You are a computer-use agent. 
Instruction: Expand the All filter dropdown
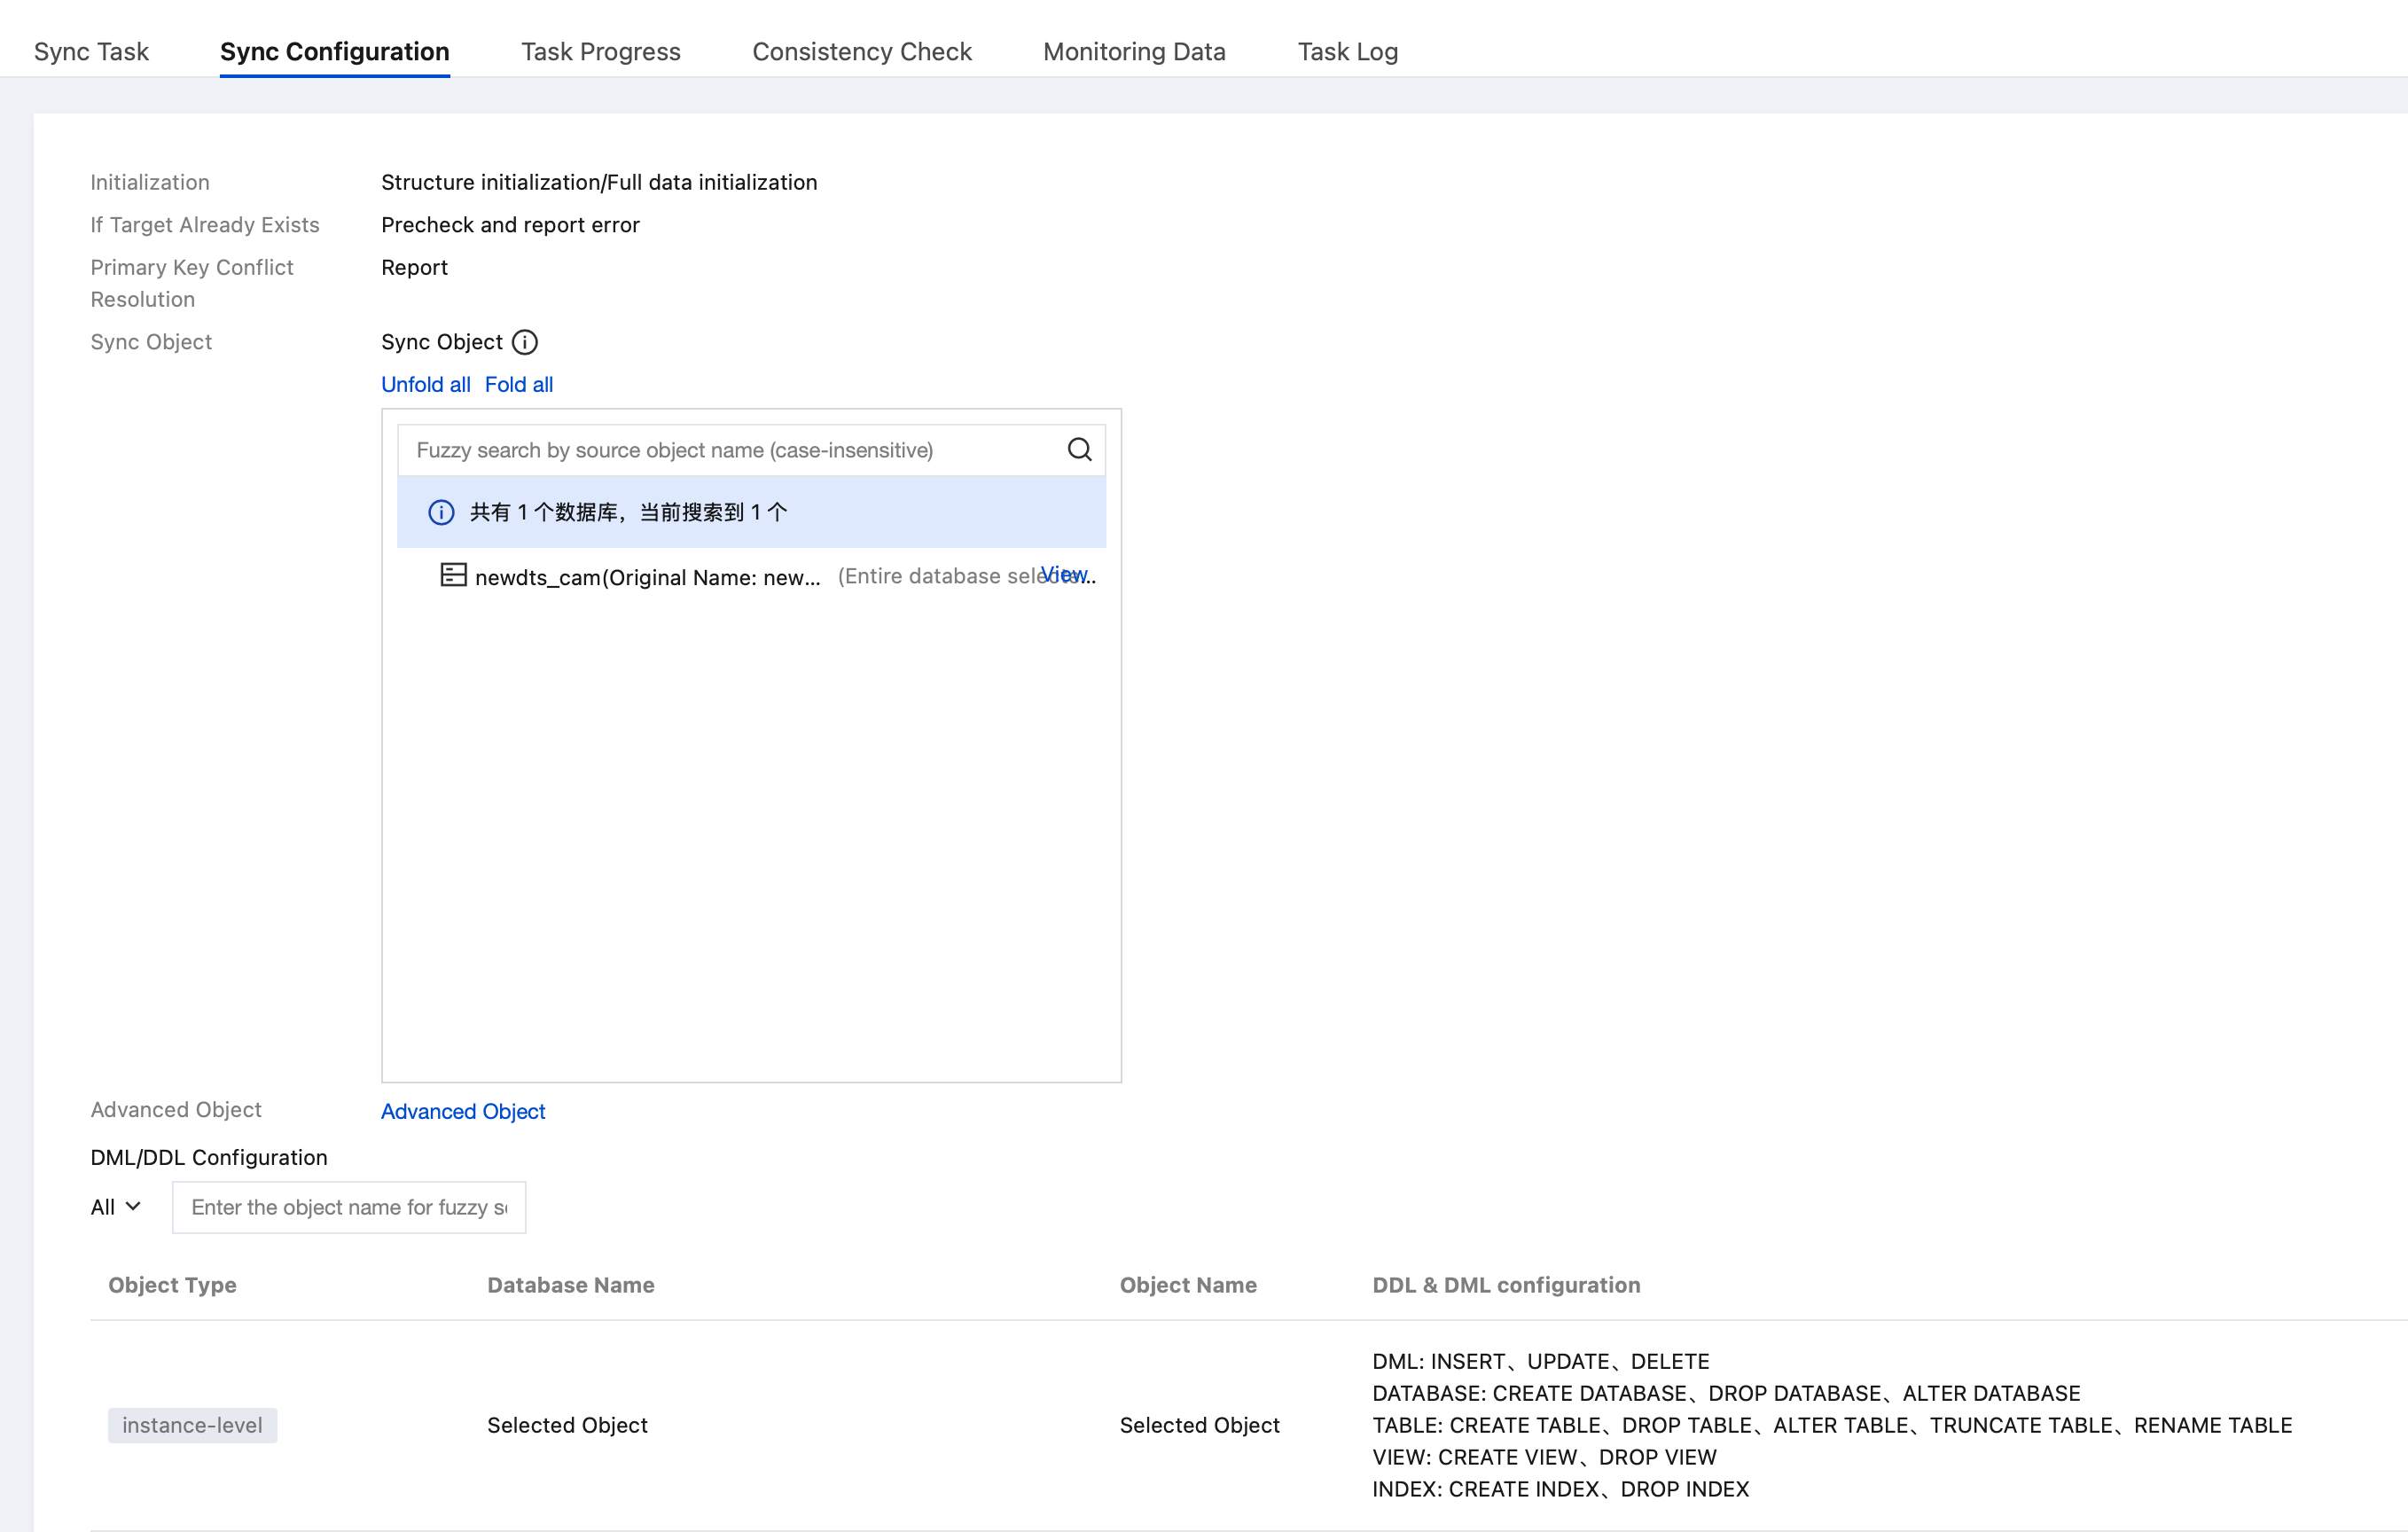point(116,1207)
